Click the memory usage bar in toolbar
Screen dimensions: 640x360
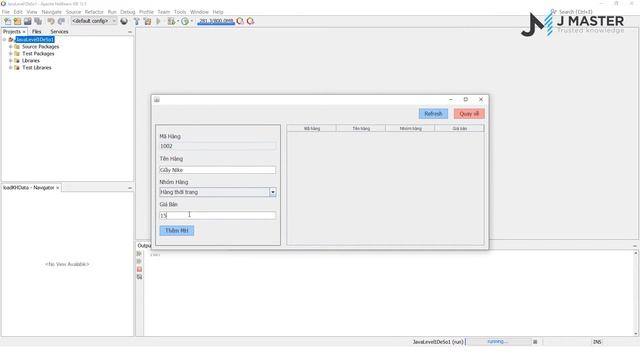[x=216, y=21]
